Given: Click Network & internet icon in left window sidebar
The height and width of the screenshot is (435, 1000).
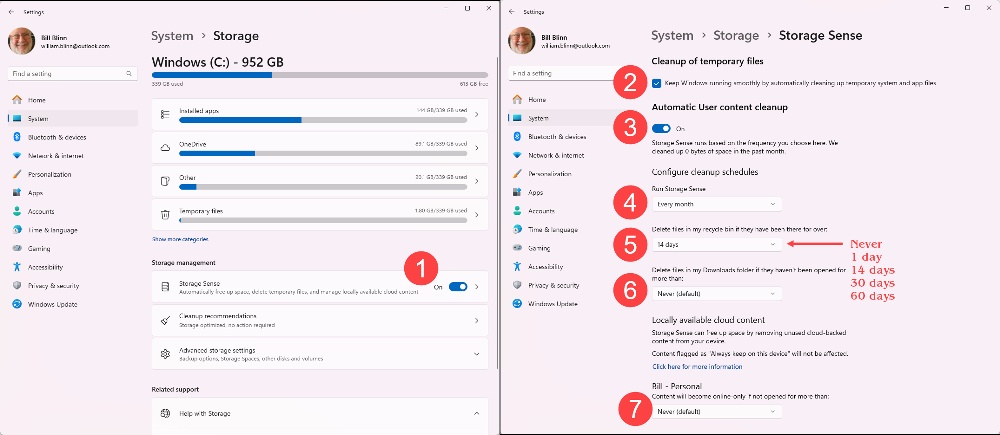Looking at the screenshot, I should pyautogui.click(x=17, y=156).
